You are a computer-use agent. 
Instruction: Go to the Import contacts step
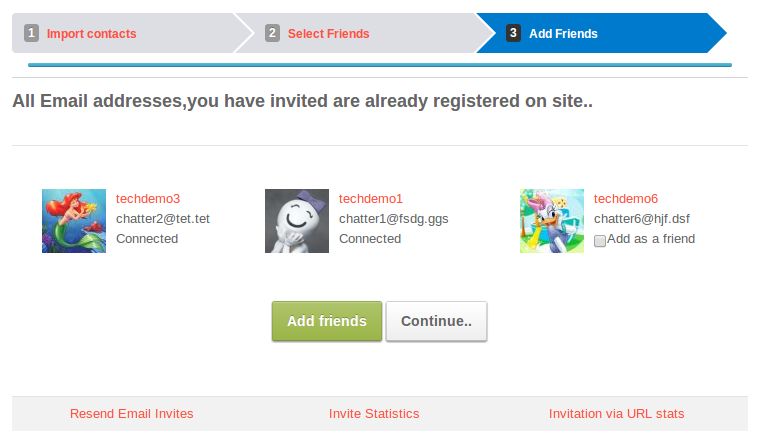pos(91,34)
